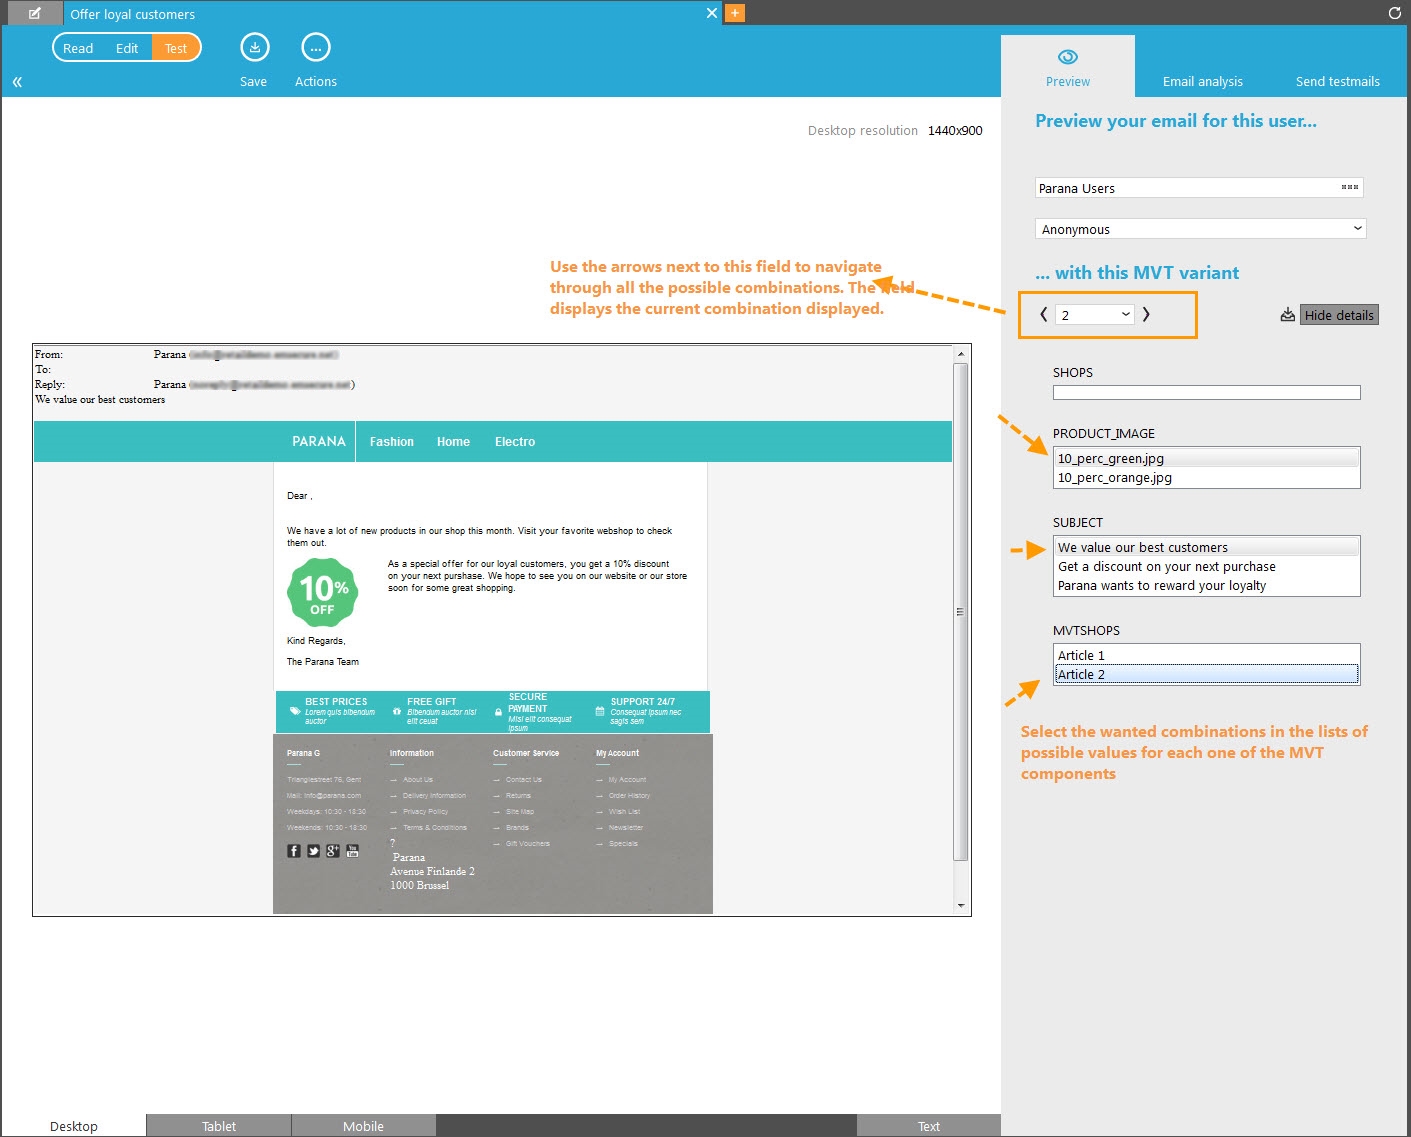Screen dimensions: 1411x1137
Task: Click the SHOPS input field
Action: tap(1206, 393)
